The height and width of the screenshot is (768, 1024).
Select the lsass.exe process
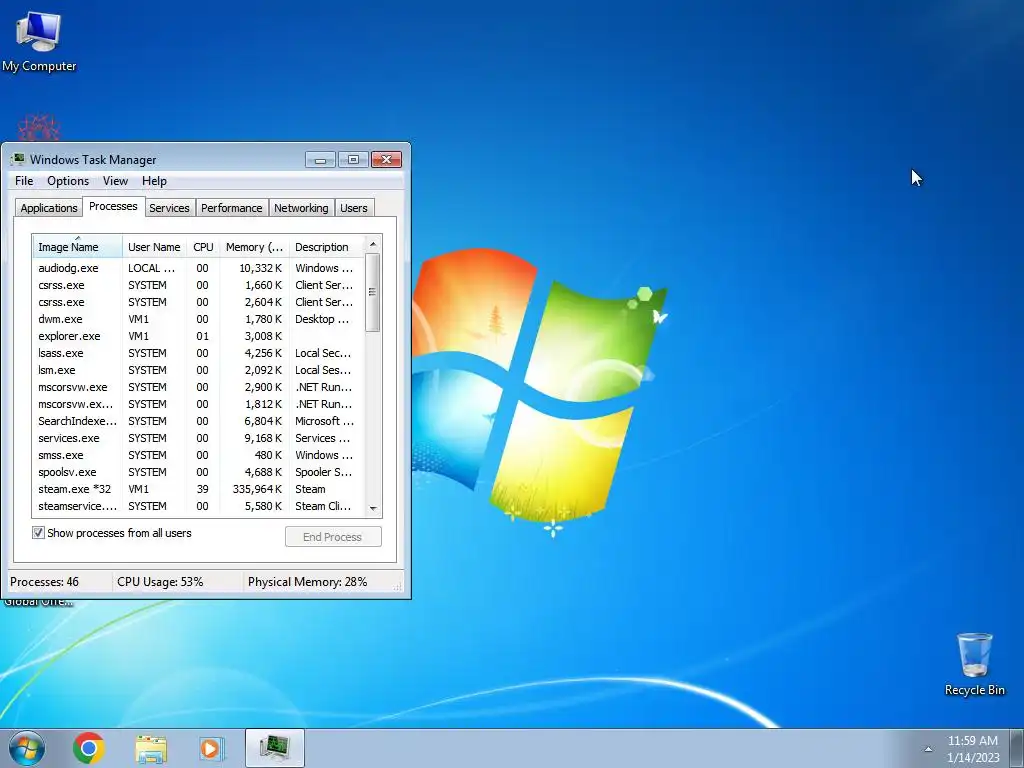(199, 353)
